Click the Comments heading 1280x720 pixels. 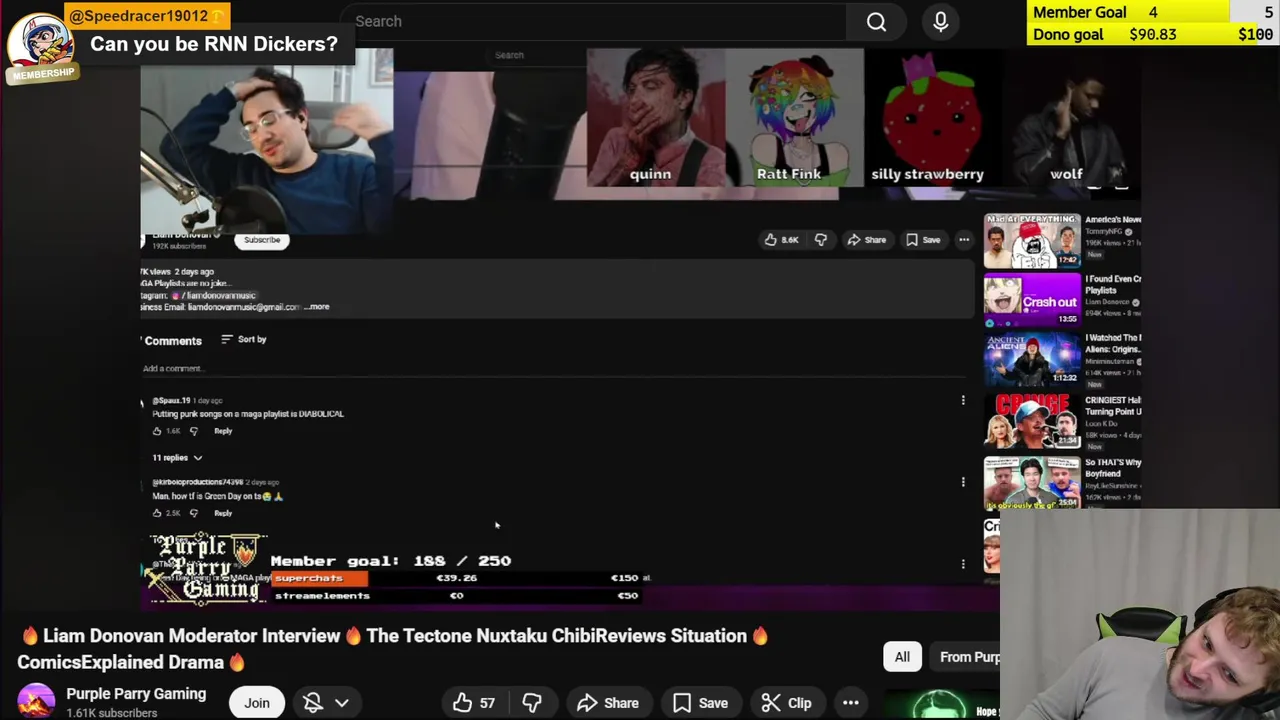point(173,341)
